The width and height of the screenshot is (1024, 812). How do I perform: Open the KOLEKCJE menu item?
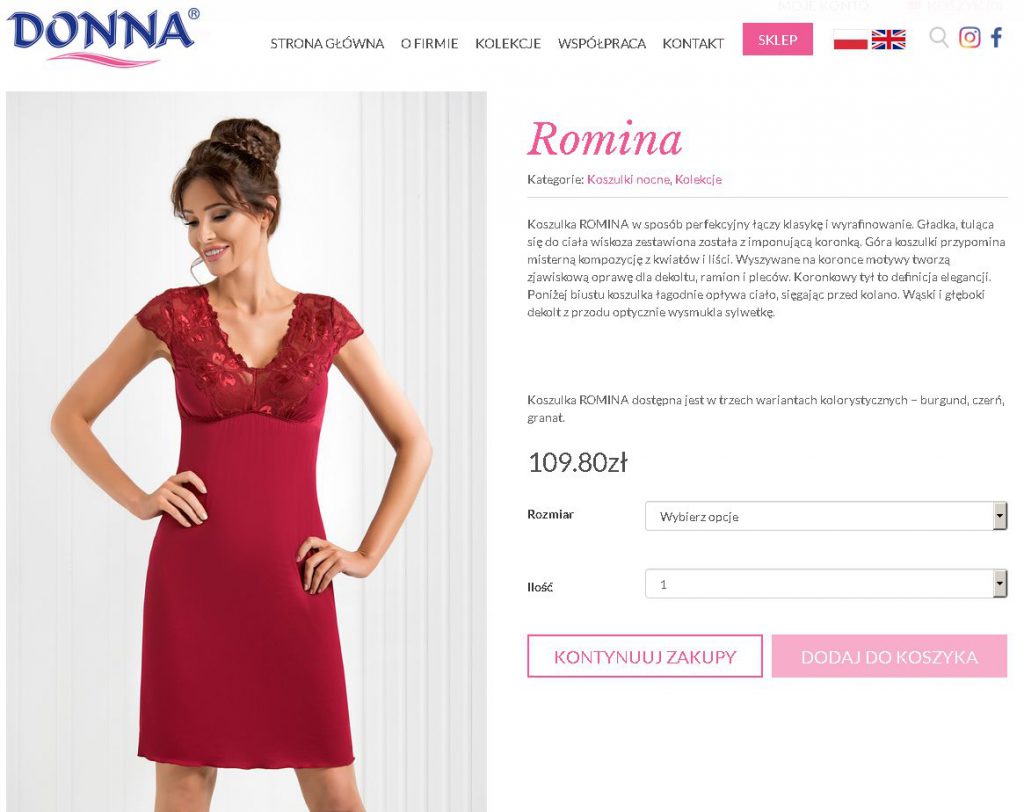click(508, 44)
